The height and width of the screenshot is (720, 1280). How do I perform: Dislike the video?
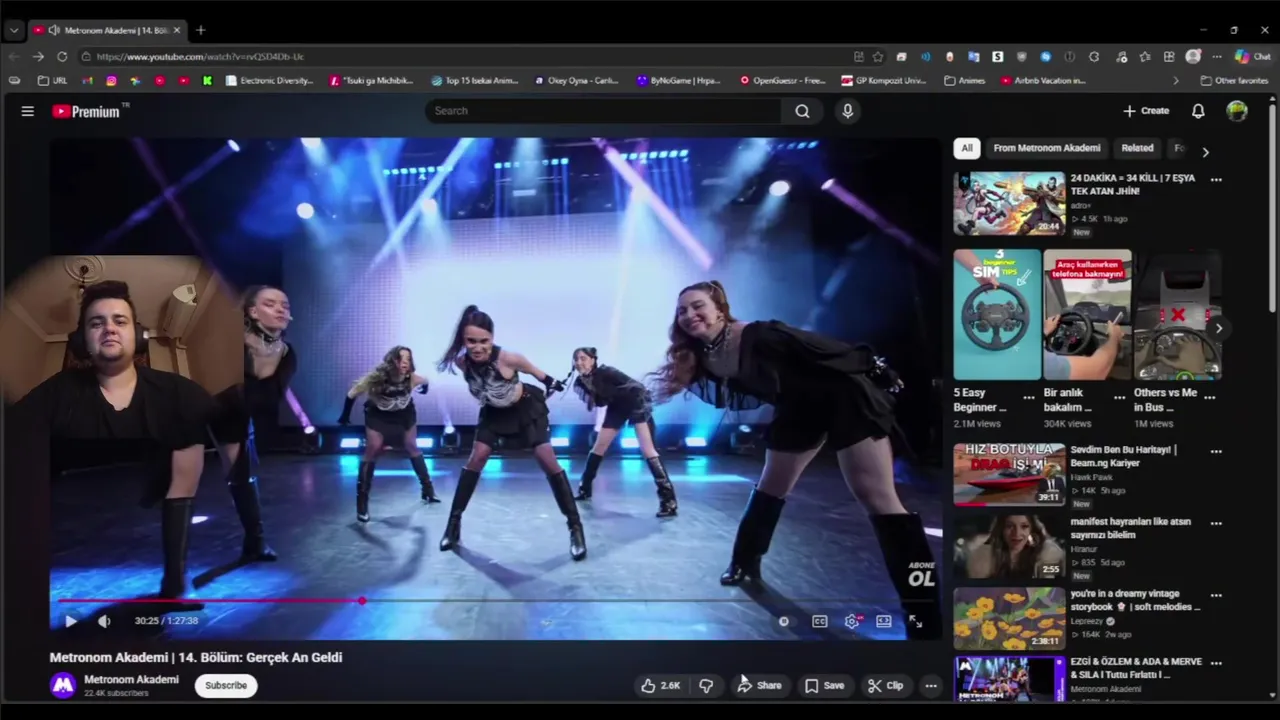[x=706, y=685]
